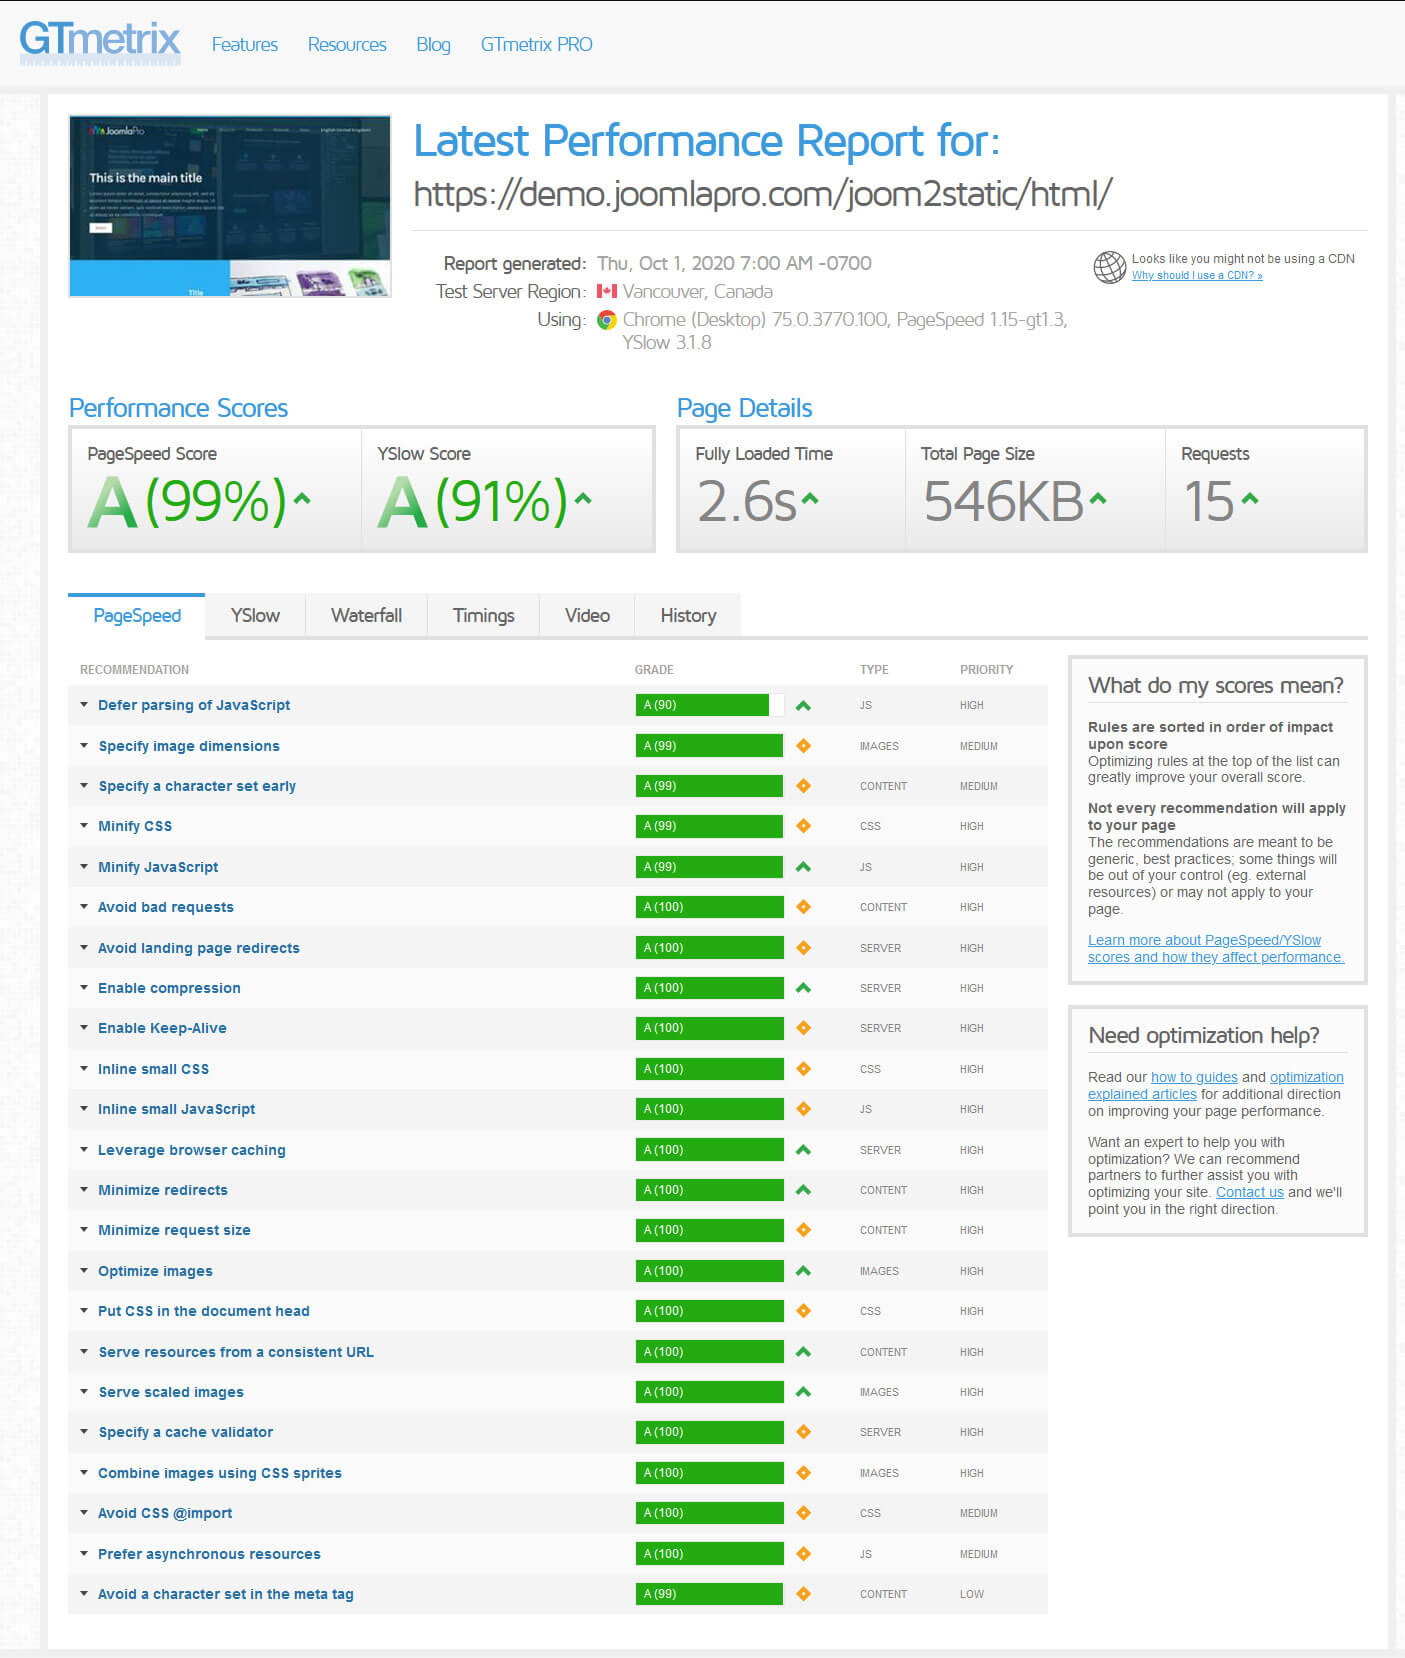1405x1658 pixels.
Task: Click the GTmetrix logo
Action: point(100,42)
